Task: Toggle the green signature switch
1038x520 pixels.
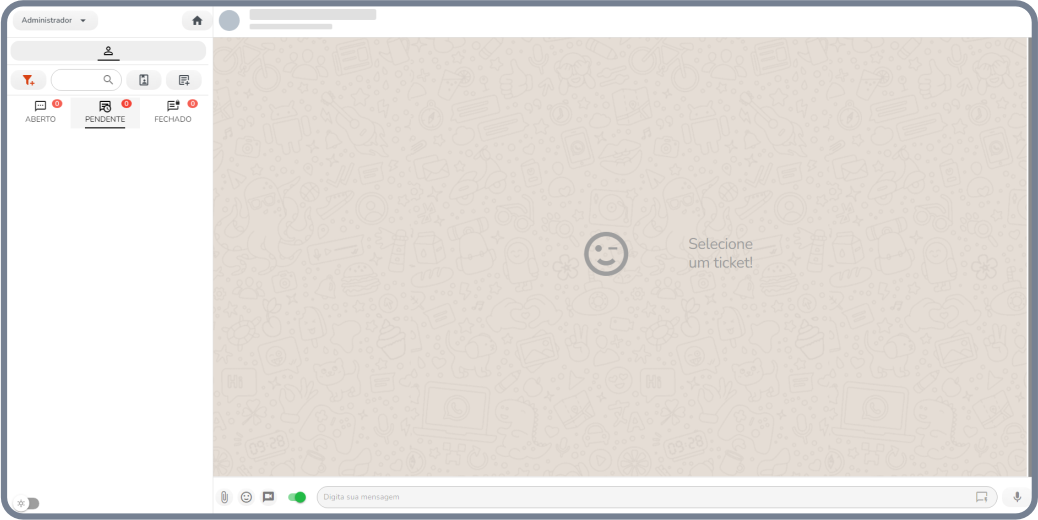Action: (297, 497)
